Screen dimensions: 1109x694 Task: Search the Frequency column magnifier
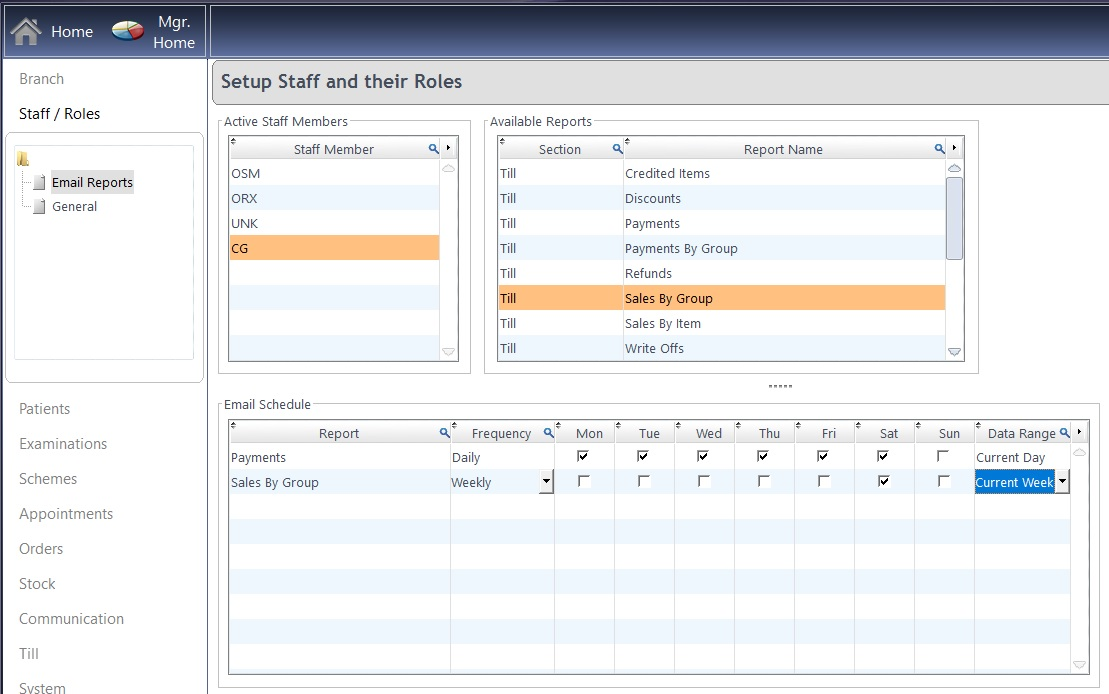(x=548, y=432)
